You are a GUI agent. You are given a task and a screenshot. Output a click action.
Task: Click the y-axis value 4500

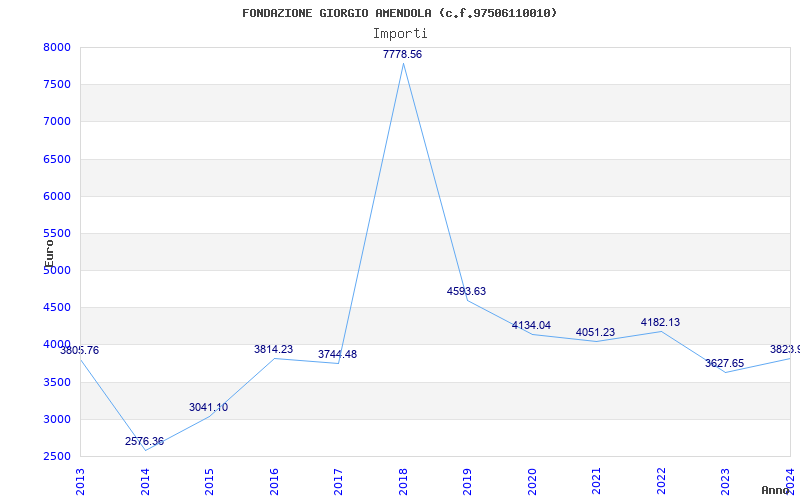57,308
